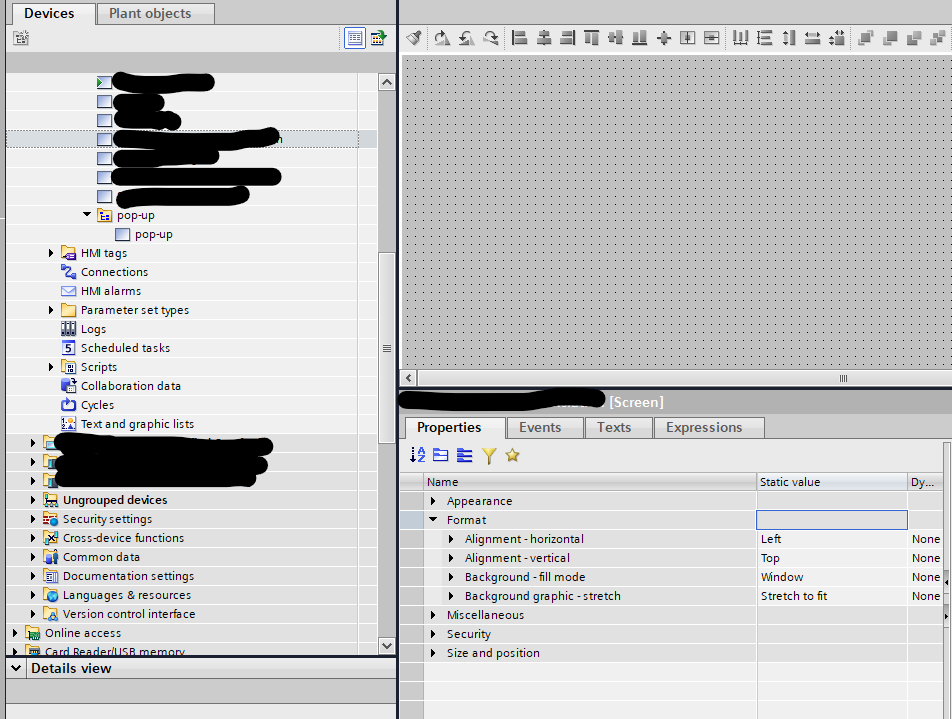Open the Expressions tab

[704, 427]
